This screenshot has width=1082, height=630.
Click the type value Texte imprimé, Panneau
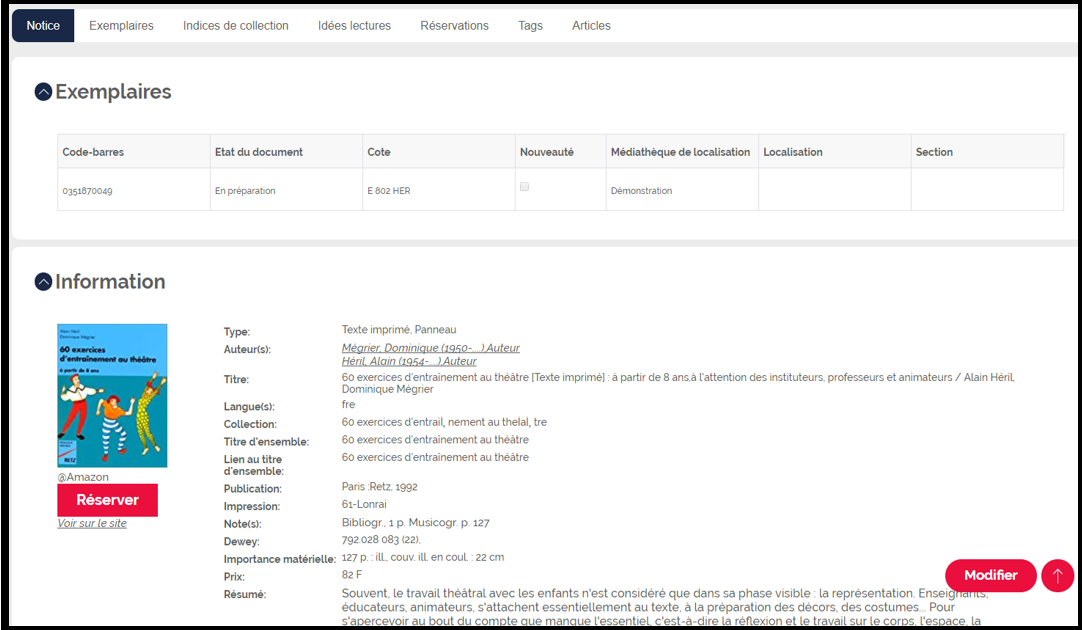click(399, 330)
